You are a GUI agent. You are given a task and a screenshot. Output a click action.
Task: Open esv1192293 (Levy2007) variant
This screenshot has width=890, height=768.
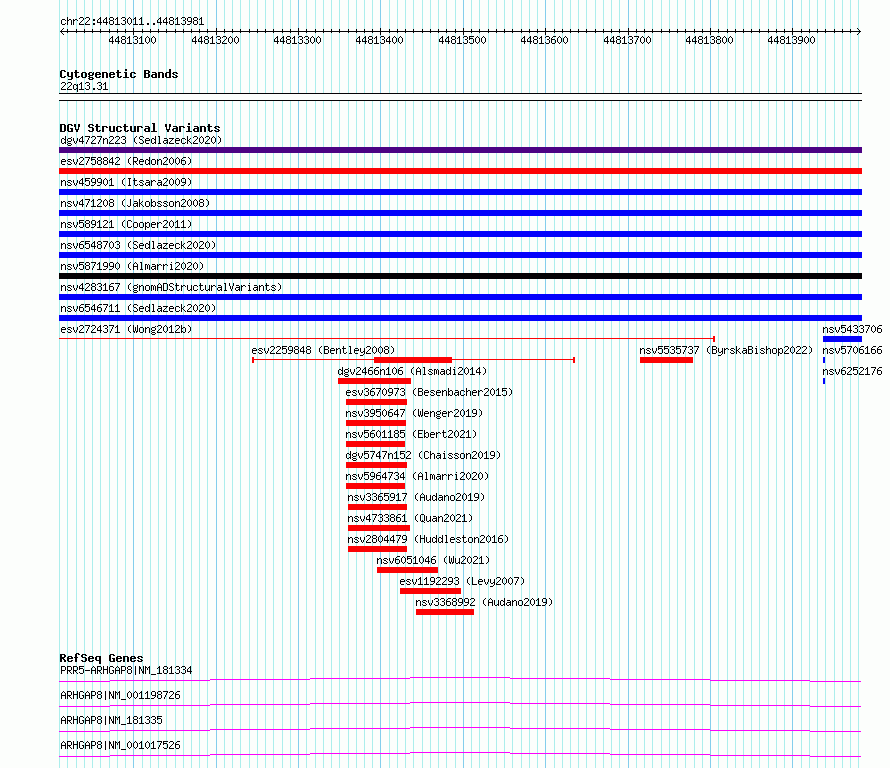462,581
